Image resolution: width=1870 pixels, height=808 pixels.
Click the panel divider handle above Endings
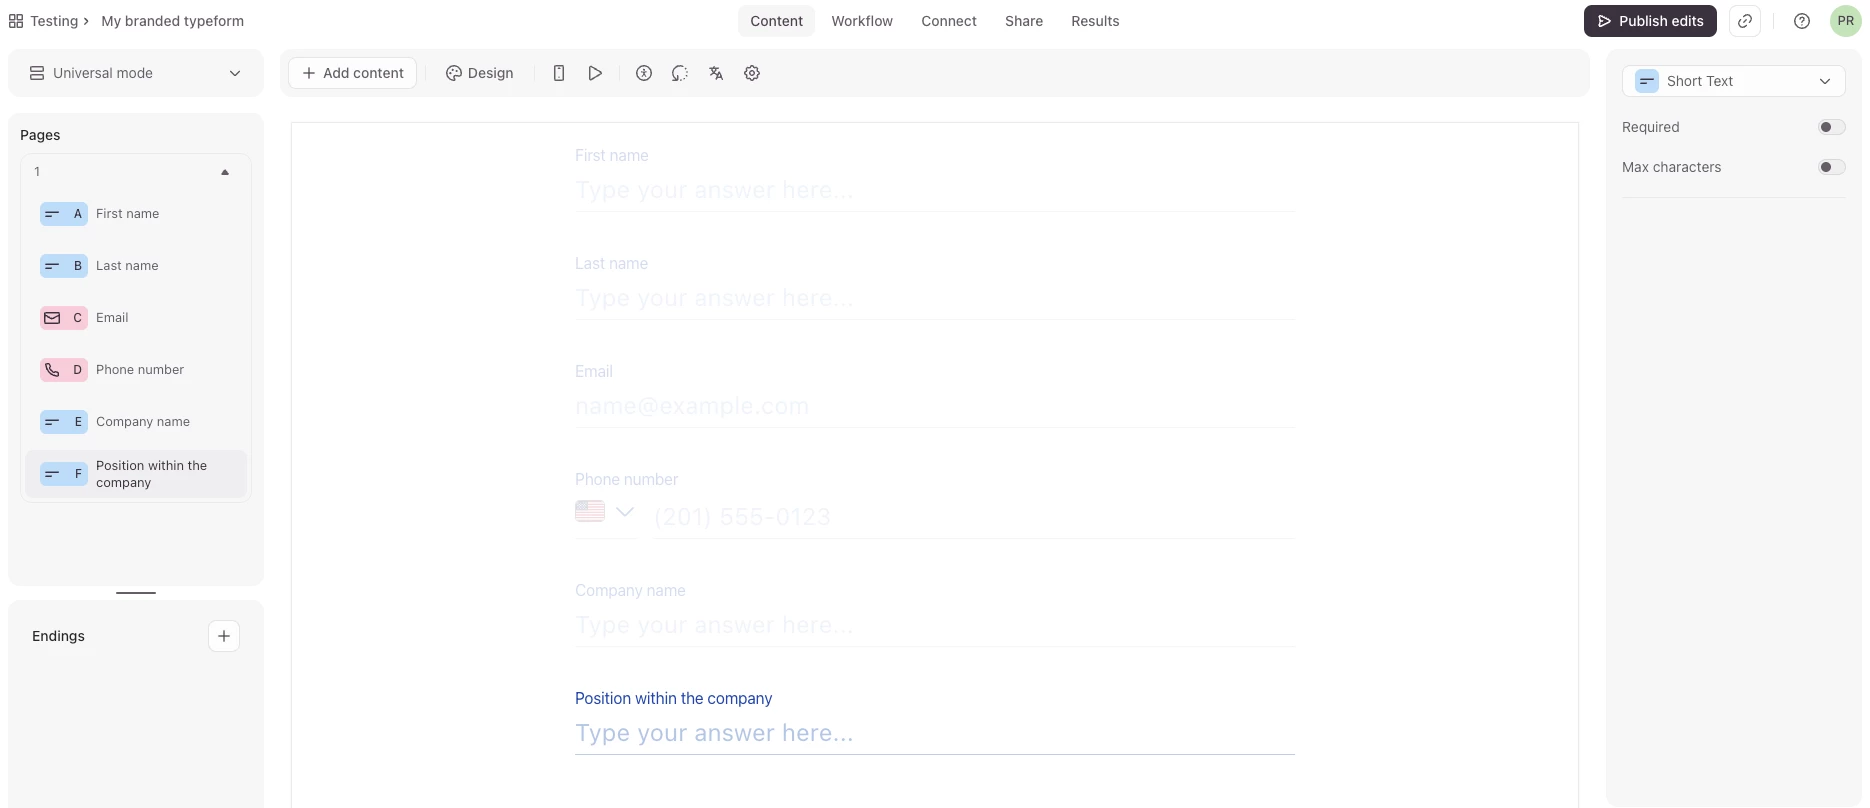(x=136, y=593)
